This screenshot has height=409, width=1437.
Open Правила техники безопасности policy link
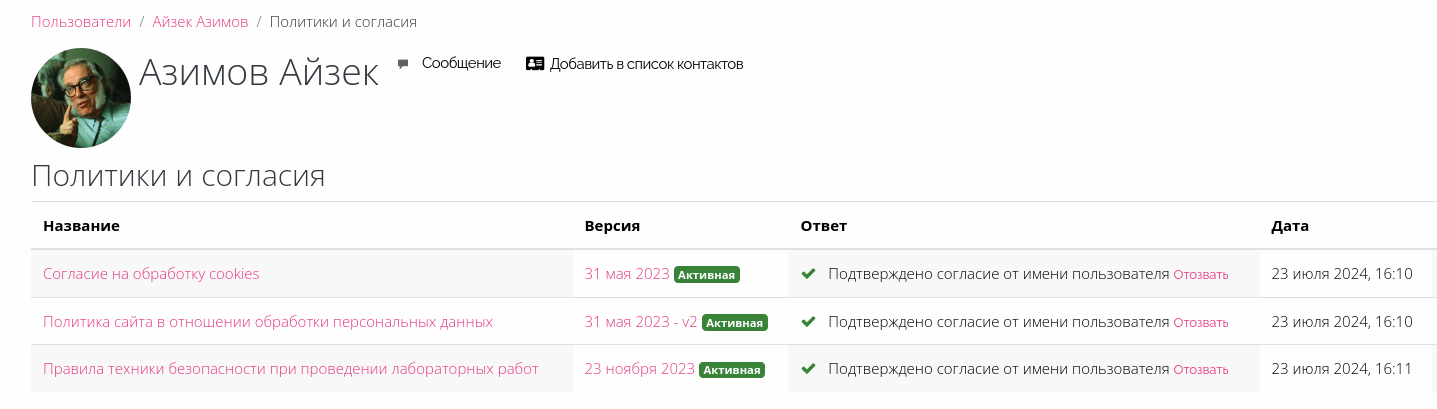tap(291, 369)
